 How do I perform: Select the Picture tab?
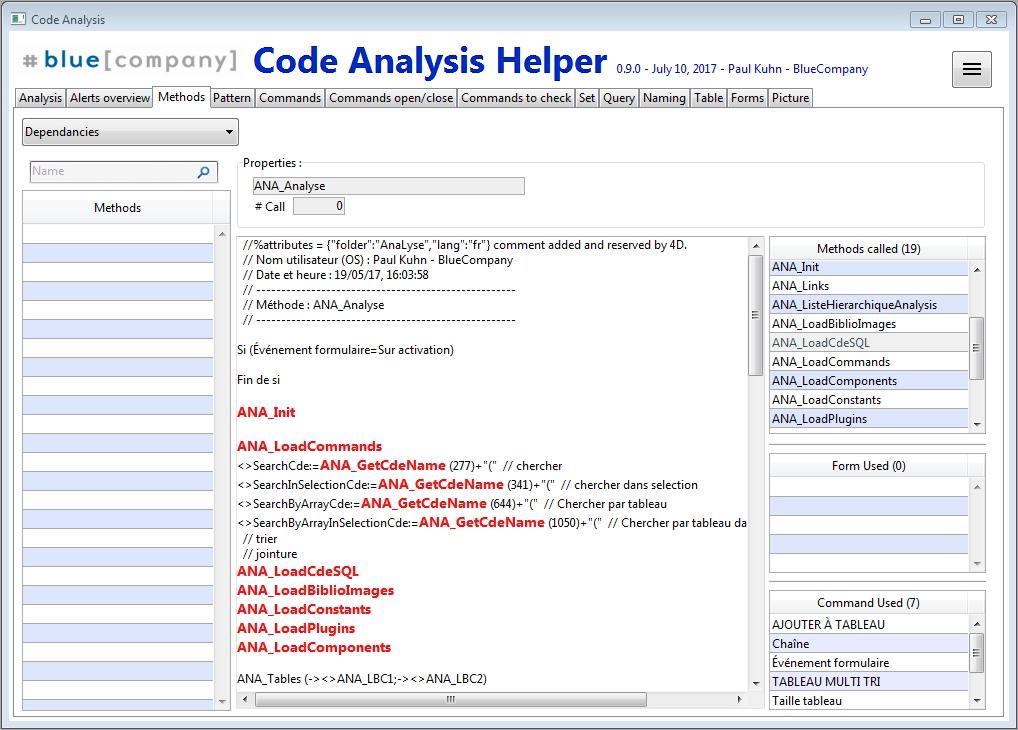pos(790,98)
